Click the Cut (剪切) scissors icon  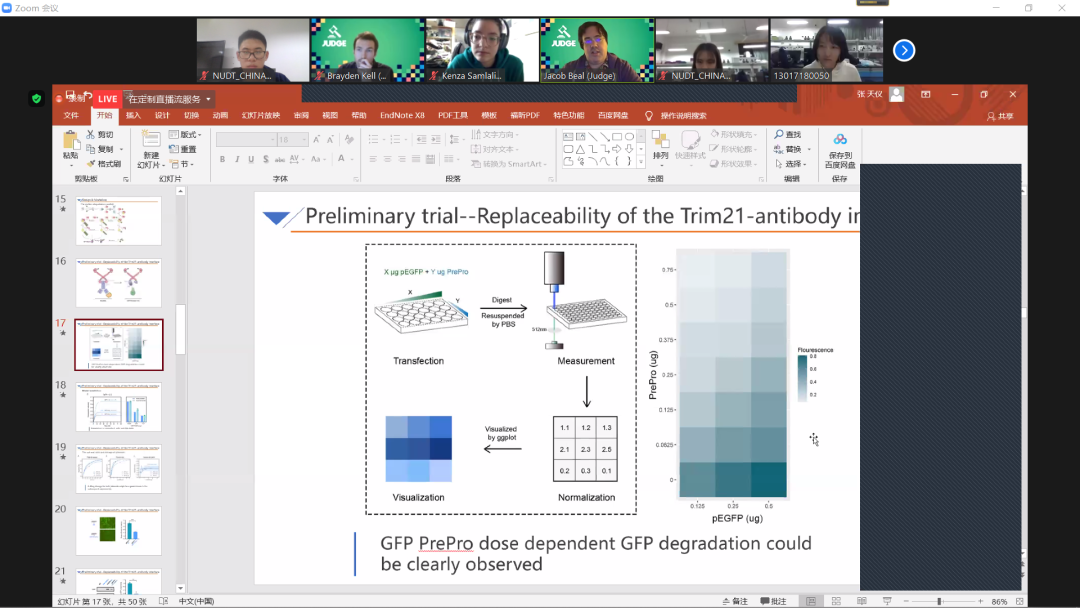point(90,134)
